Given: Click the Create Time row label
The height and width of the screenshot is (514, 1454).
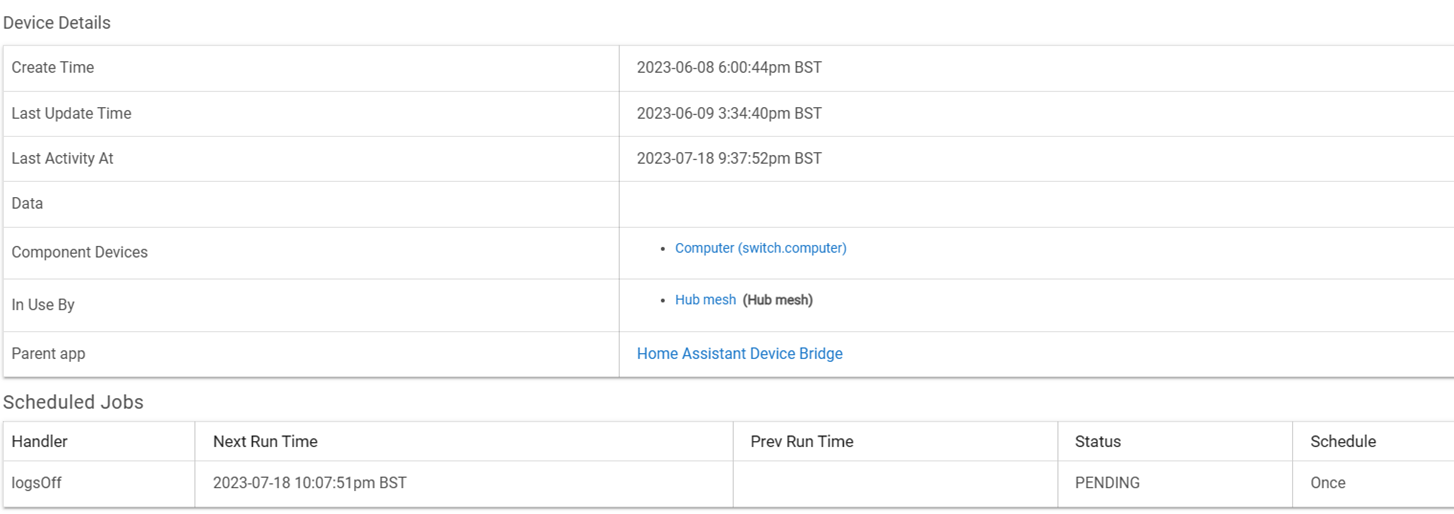Looking at the screenshot, I should tap(53, 68).
